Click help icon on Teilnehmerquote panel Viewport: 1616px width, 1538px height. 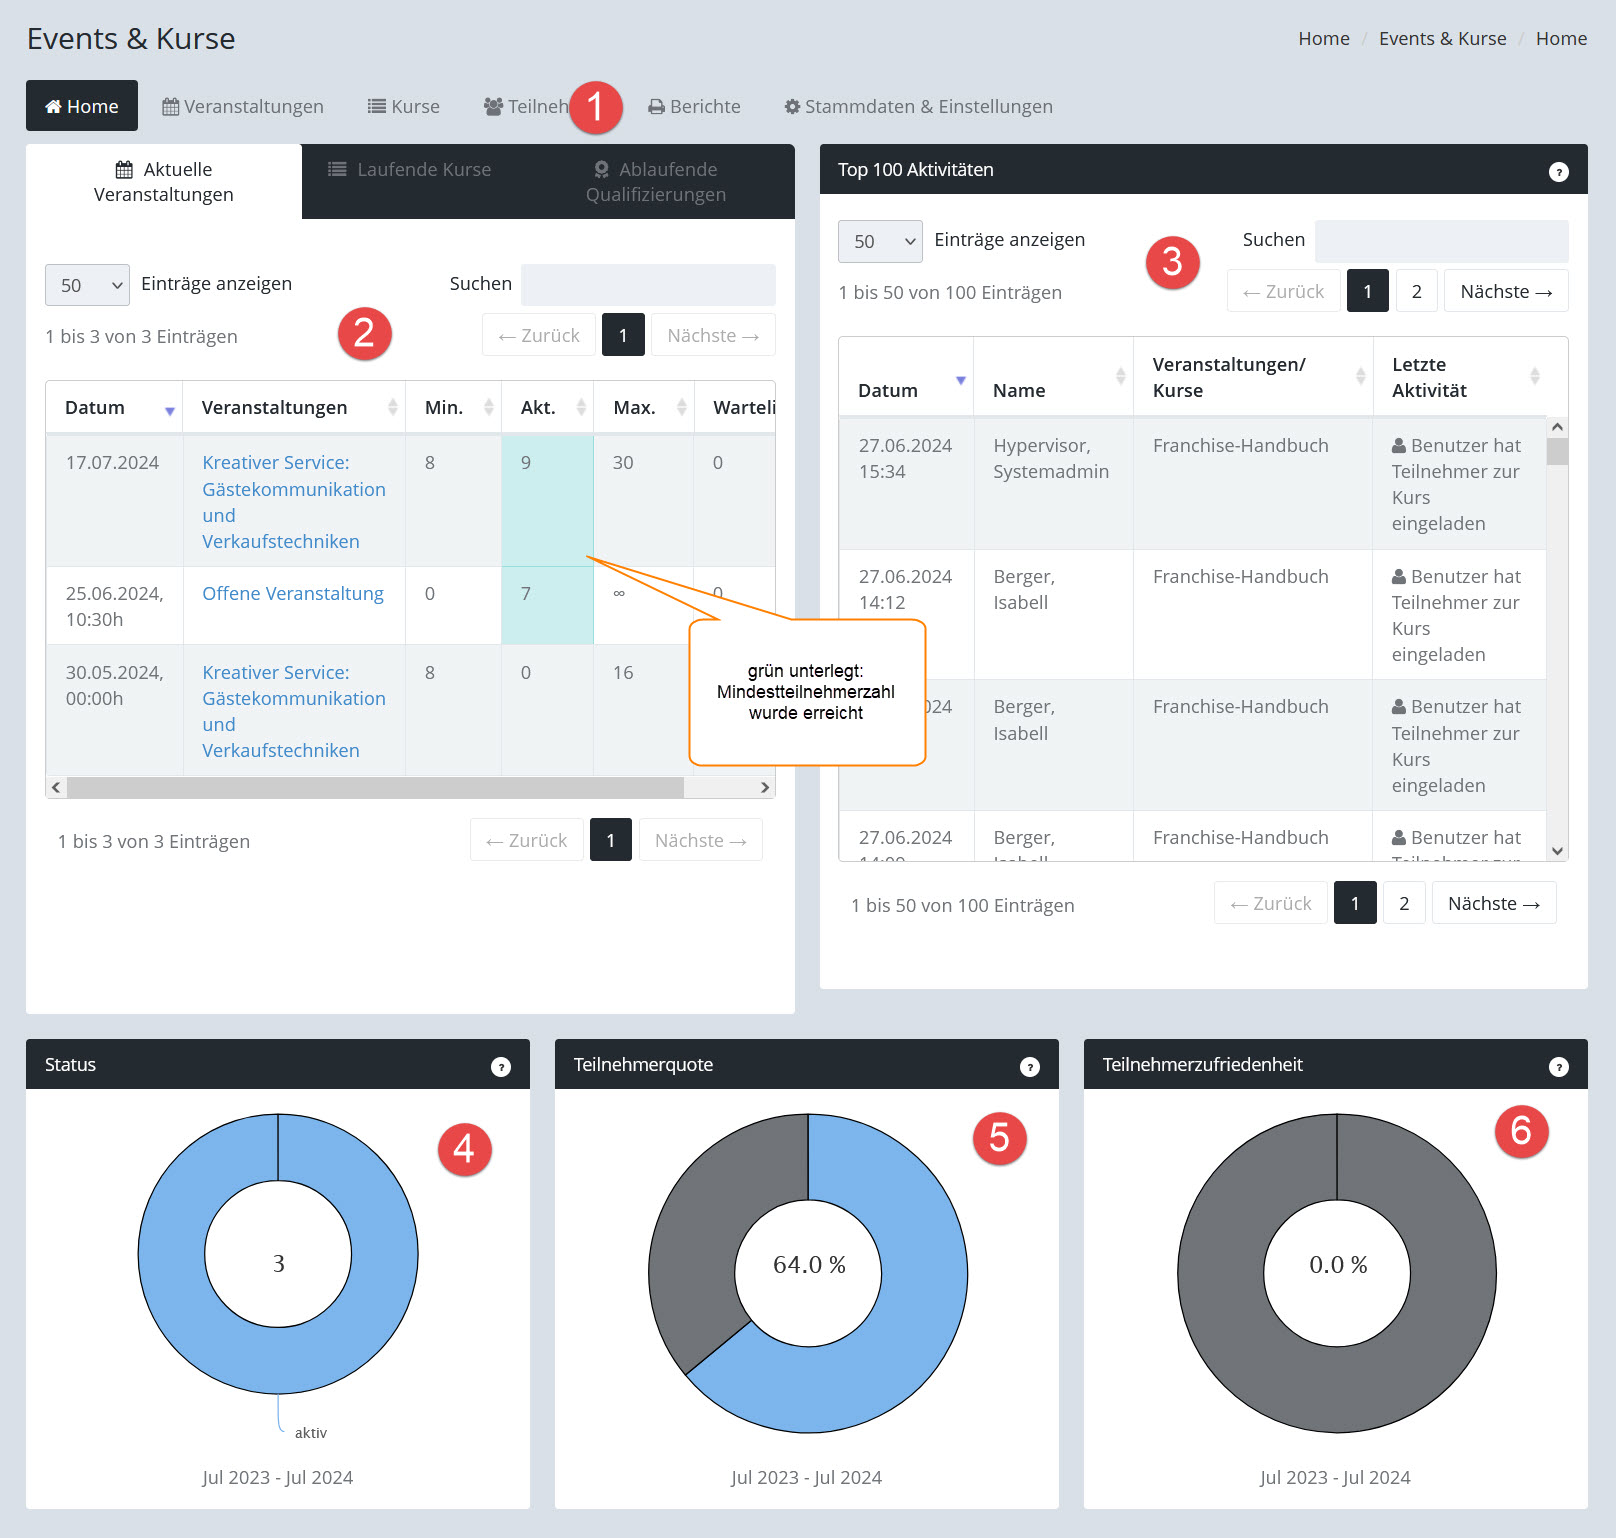coord(1029,1067)
